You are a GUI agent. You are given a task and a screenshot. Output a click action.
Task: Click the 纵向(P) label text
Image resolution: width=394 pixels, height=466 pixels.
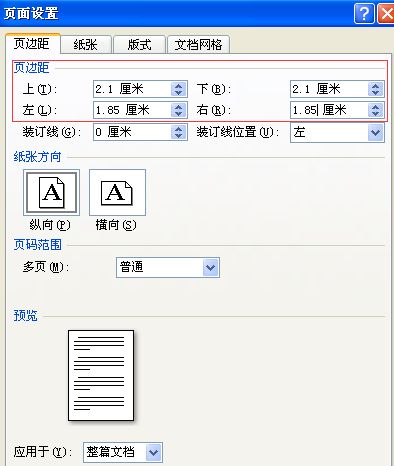click(50, 225)
